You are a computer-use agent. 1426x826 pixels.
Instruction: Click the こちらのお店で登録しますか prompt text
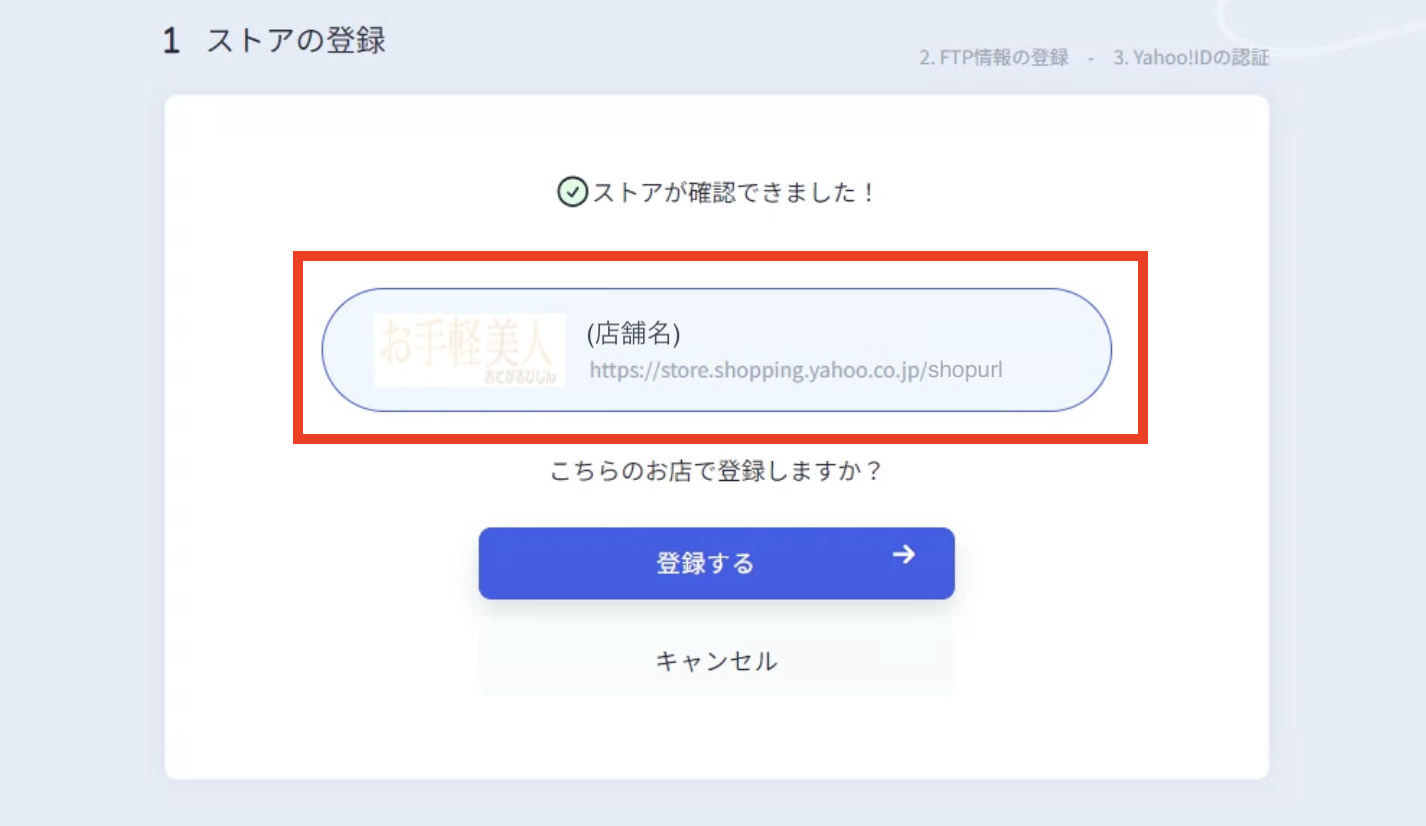(x=715, y=470)
